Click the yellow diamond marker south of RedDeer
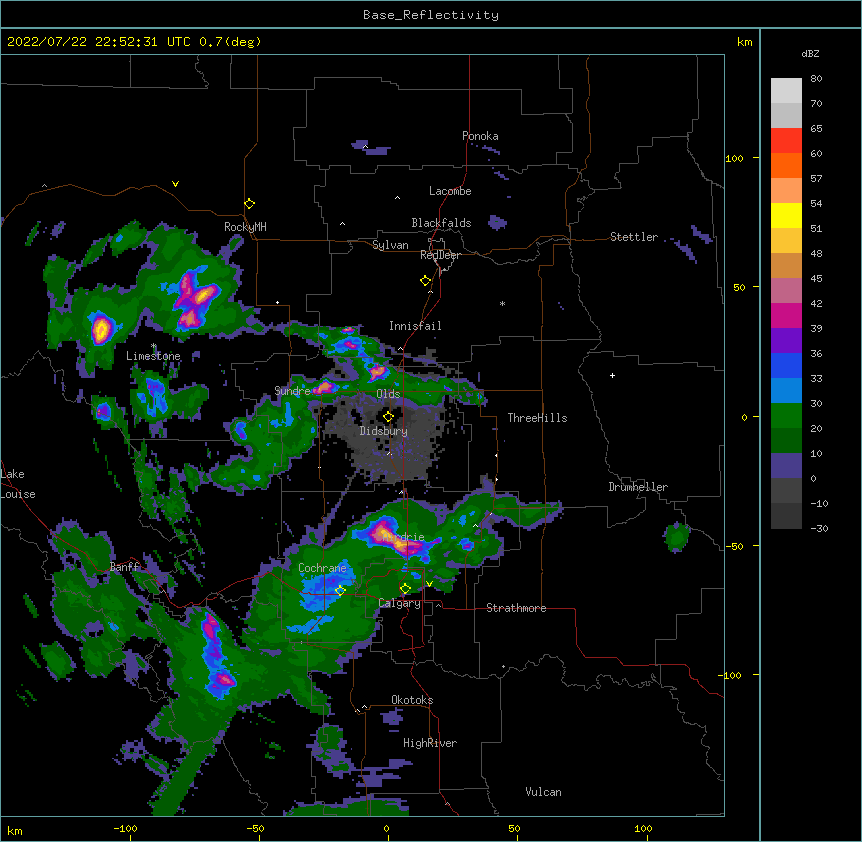This screenshot has height=842, width=862. click(x=425, y=281)
